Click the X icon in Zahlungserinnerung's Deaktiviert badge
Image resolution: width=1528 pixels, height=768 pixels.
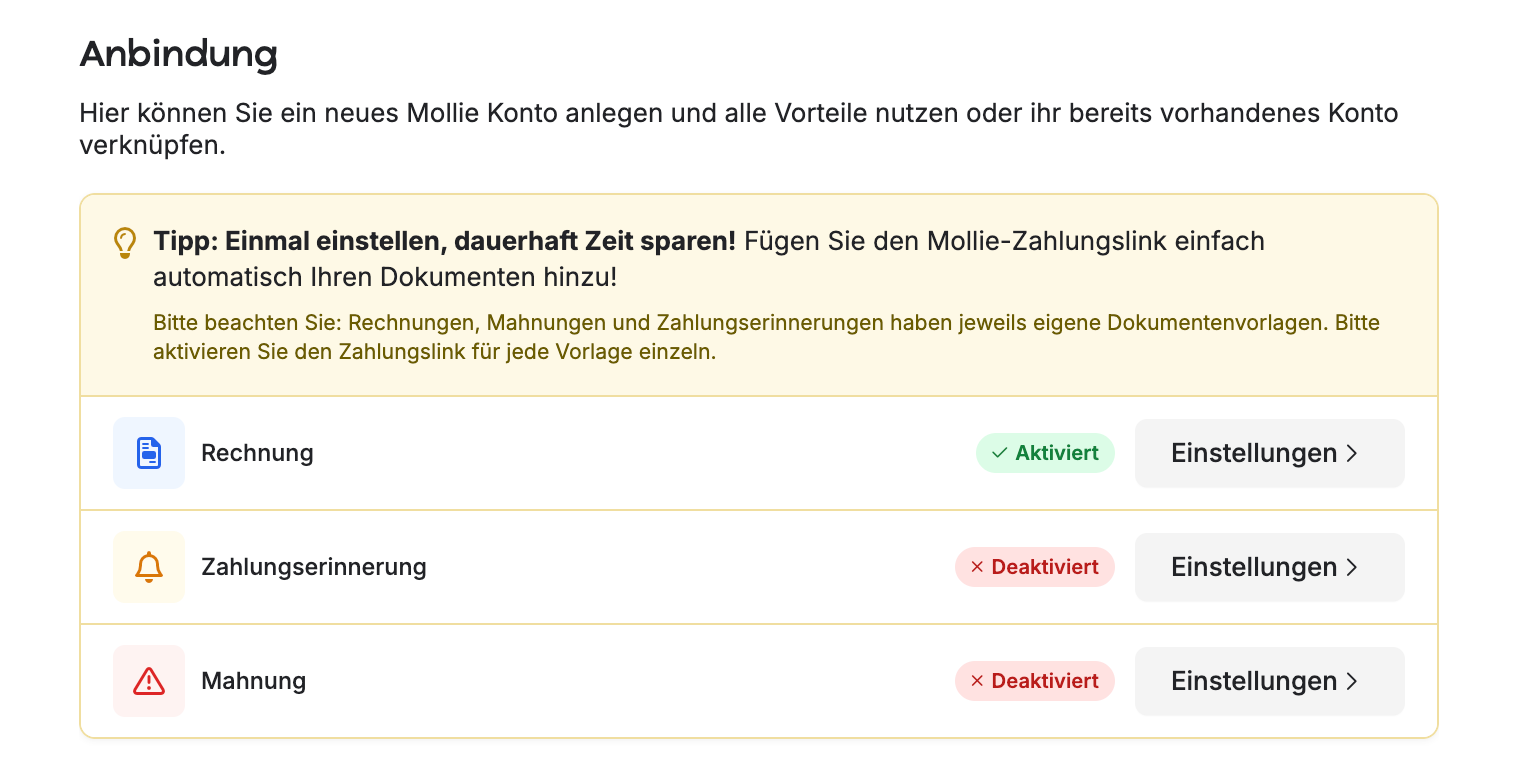pos(977,567)
